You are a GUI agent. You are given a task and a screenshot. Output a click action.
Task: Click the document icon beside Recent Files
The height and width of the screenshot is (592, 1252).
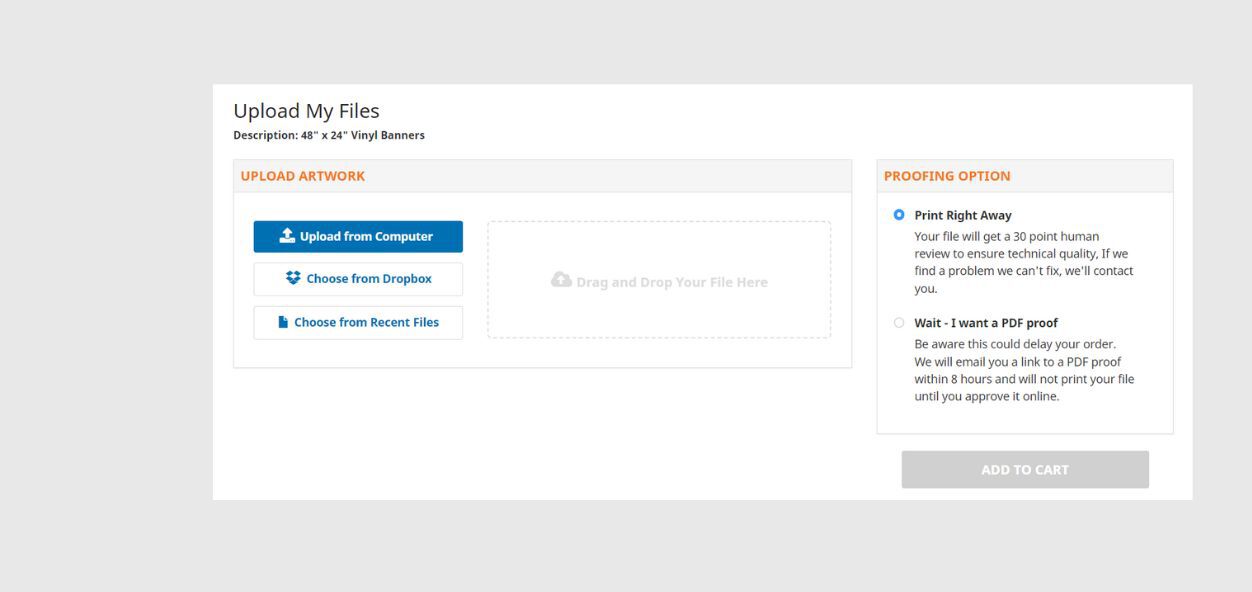coord(283,322)
